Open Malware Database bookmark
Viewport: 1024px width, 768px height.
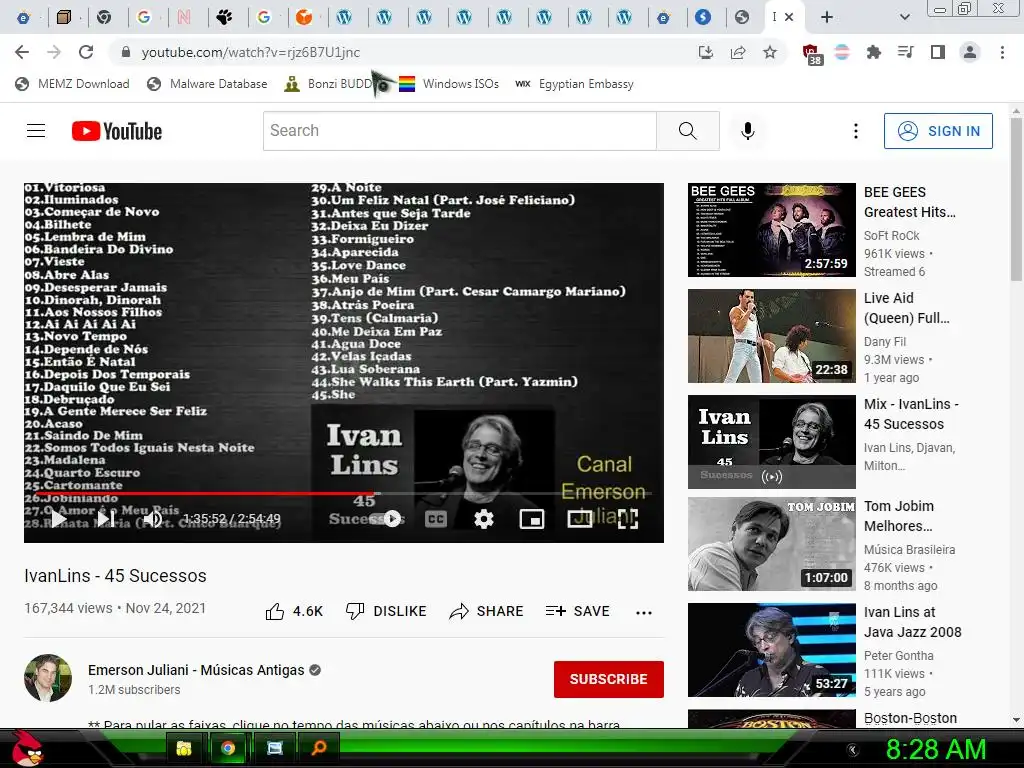point(207,84)
